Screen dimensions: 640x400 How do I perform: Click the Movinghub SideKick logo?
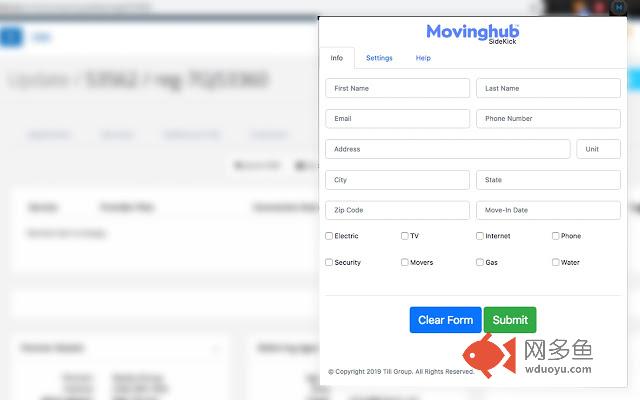coord(472,33)
